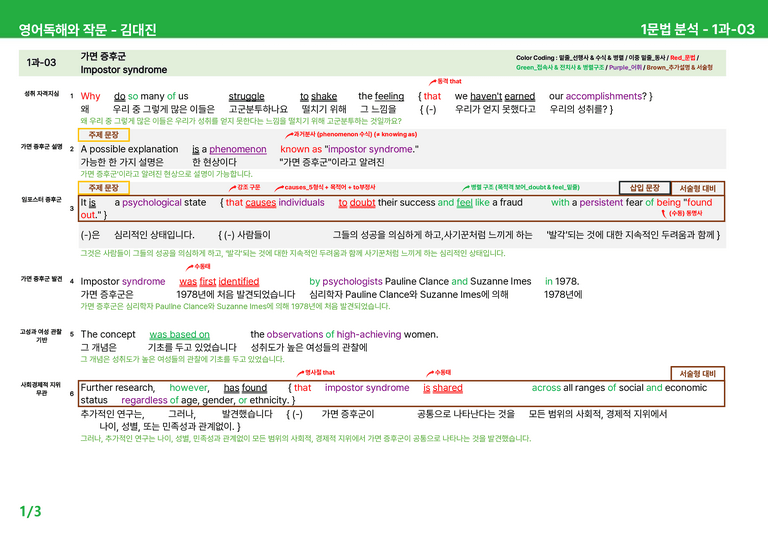This screenshot has height=543, width=768.
Task: Click the 1문법 분석 - 1과-03 header text
Action: point(697,29)
